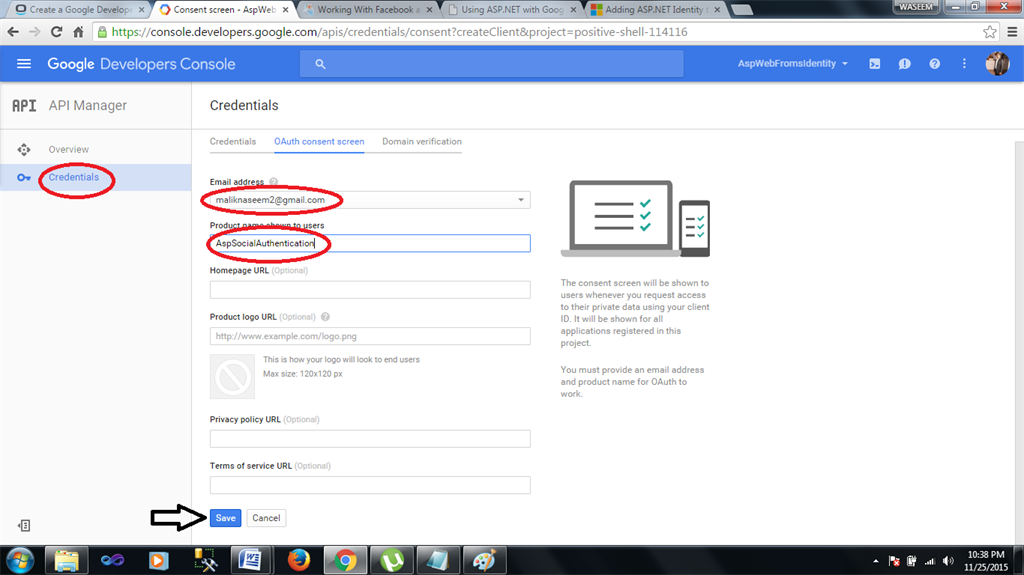Switch to Working With Facebook browser tab
The image size is (1024, 575).
368,9
